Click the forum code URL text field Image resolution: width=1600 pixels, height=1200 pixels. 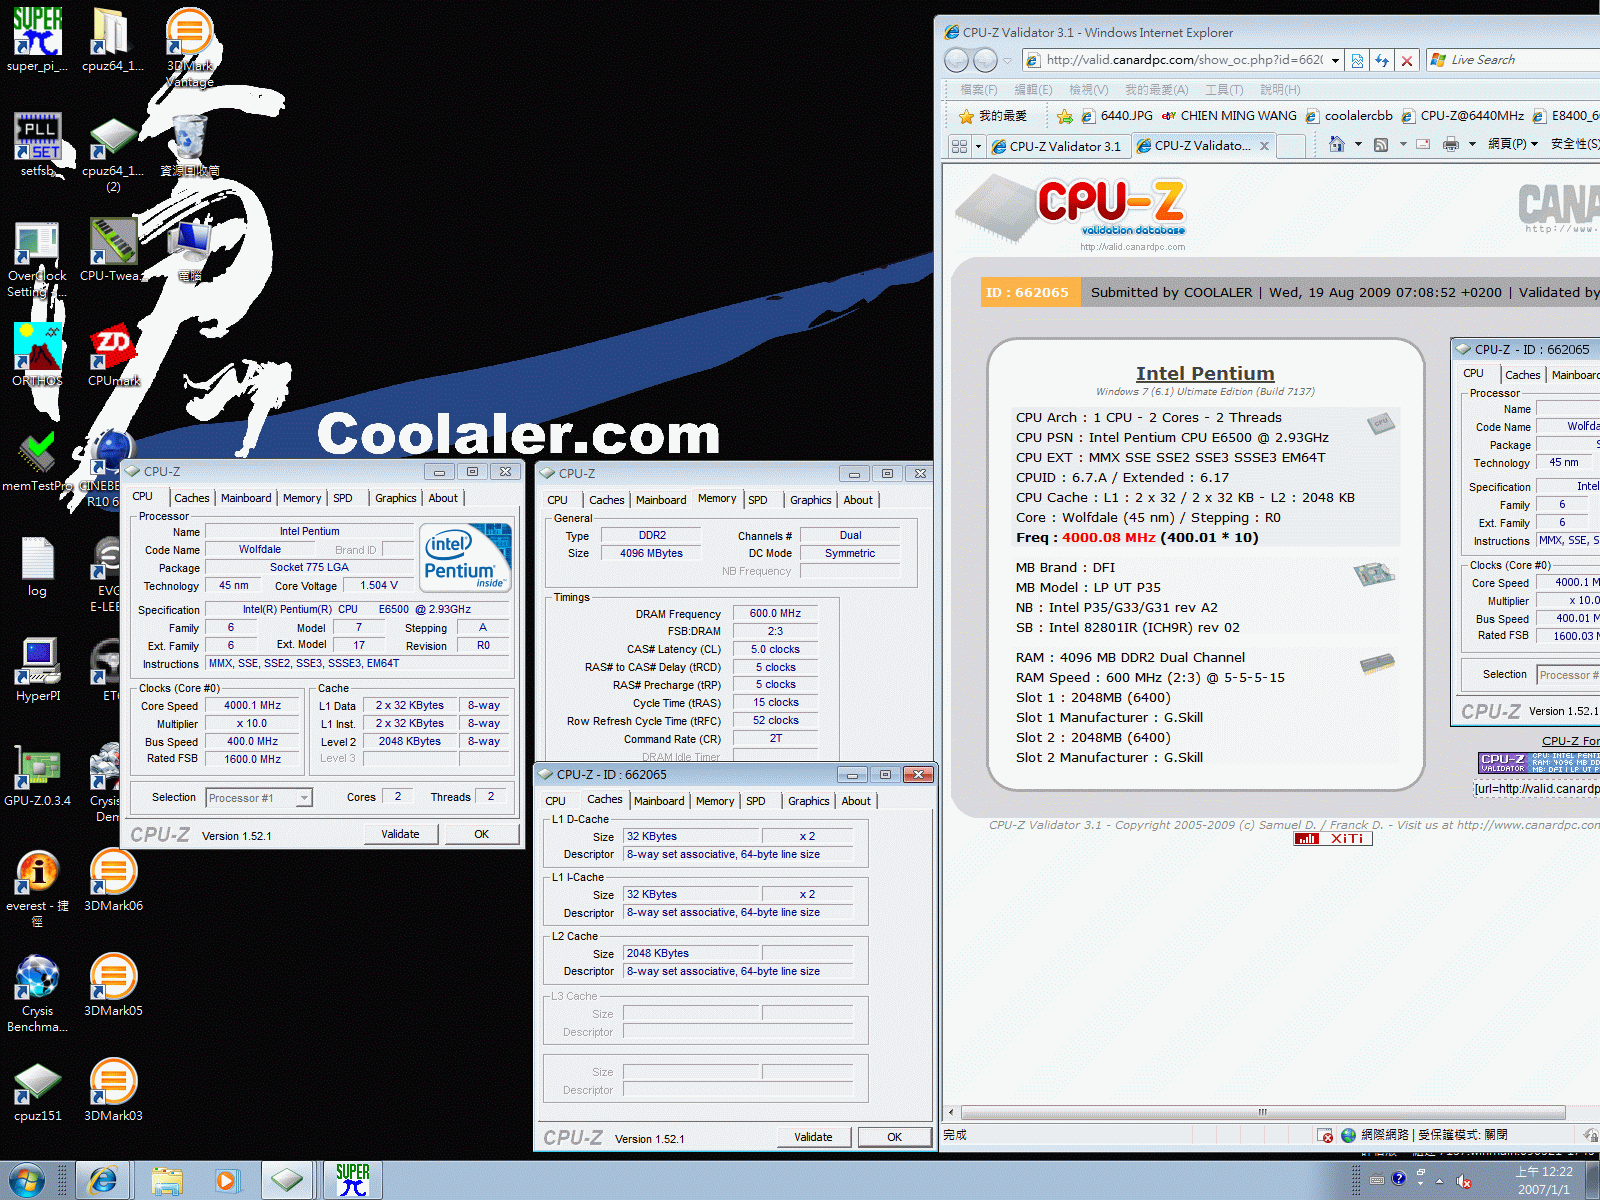click(1536, 789)
